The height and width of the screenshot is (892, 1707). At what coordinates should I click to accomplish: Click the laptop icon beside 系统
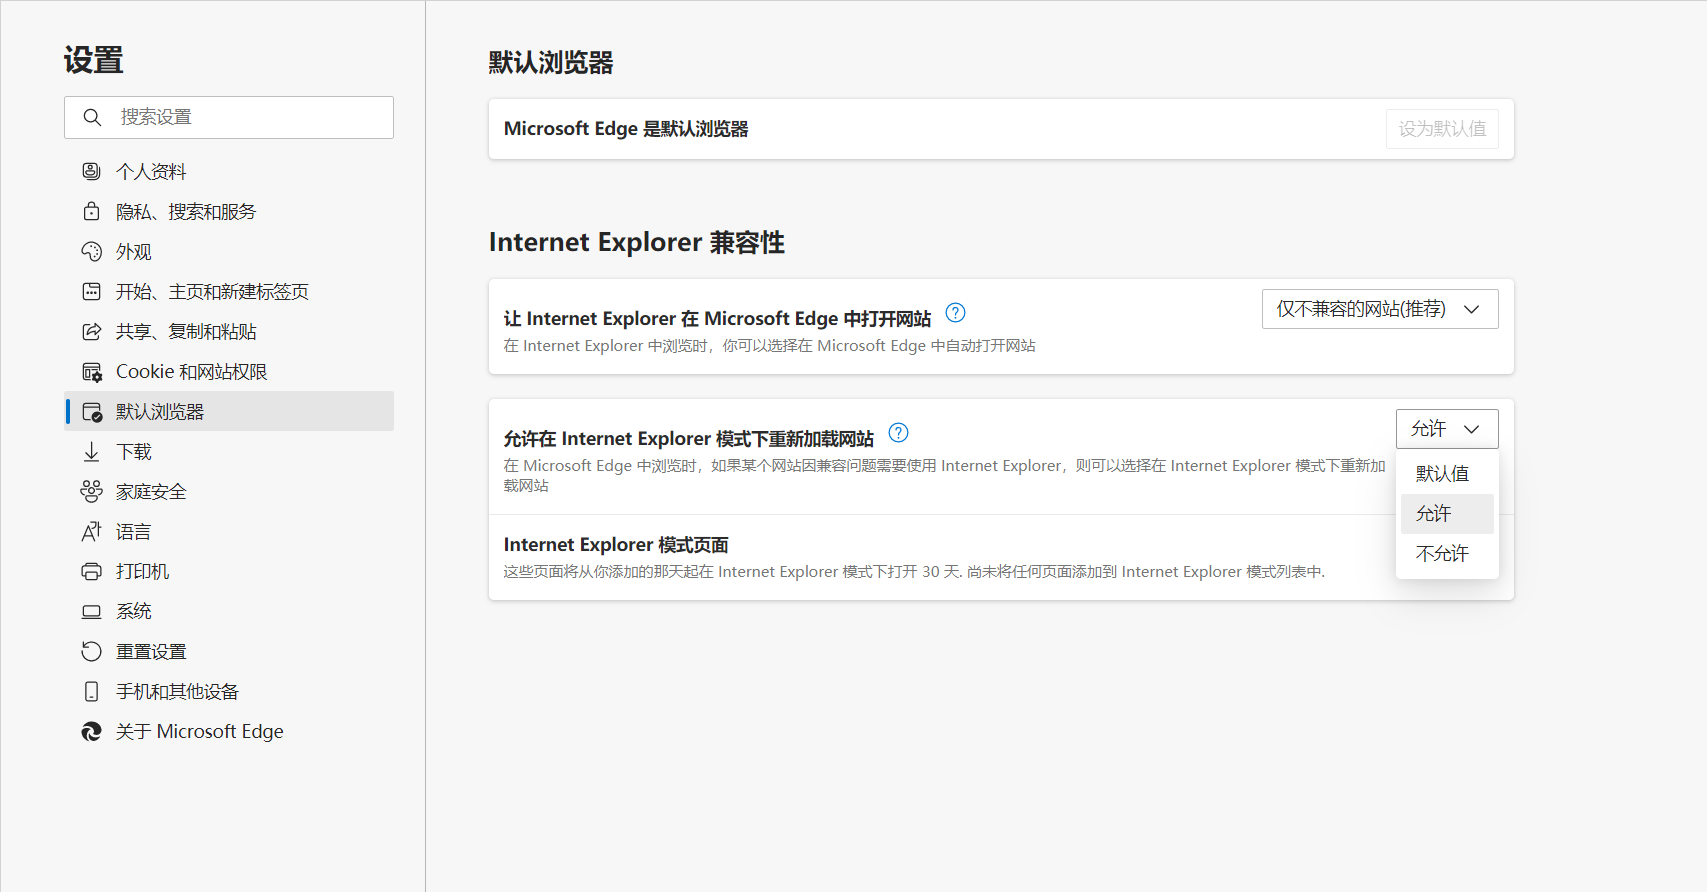[x=91, y=611]
